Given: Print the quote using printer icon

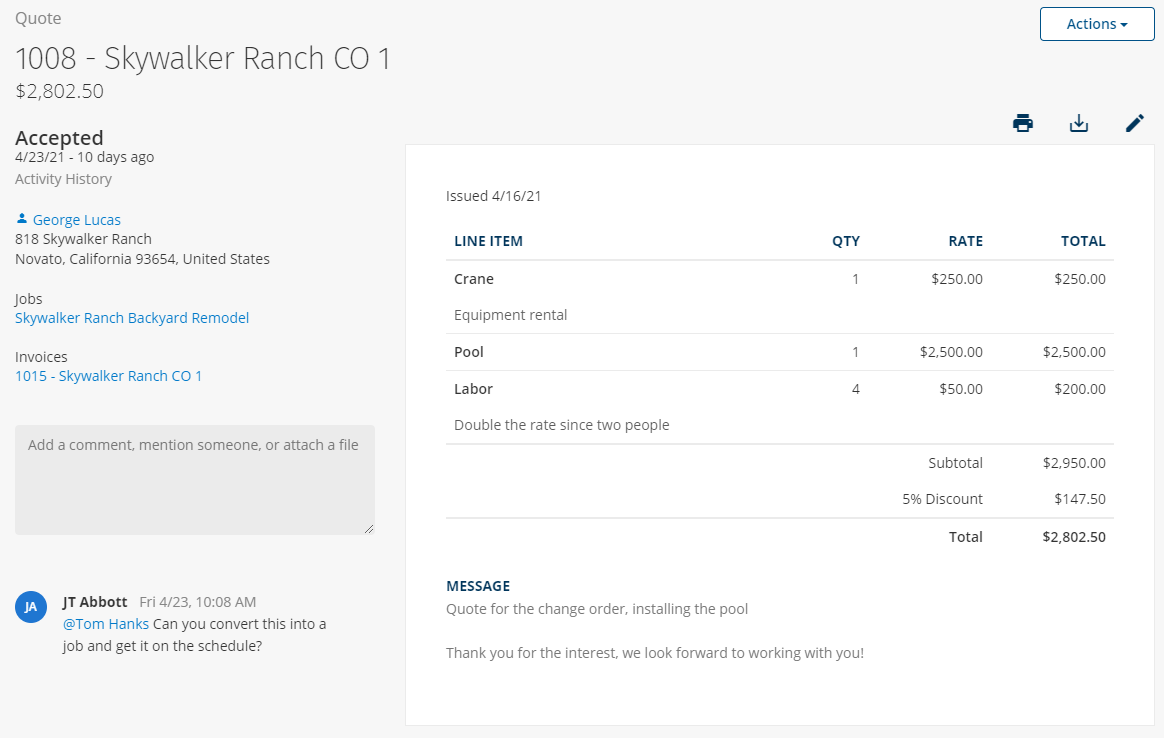Looking at the screenshot, I should click(1023, 123).
